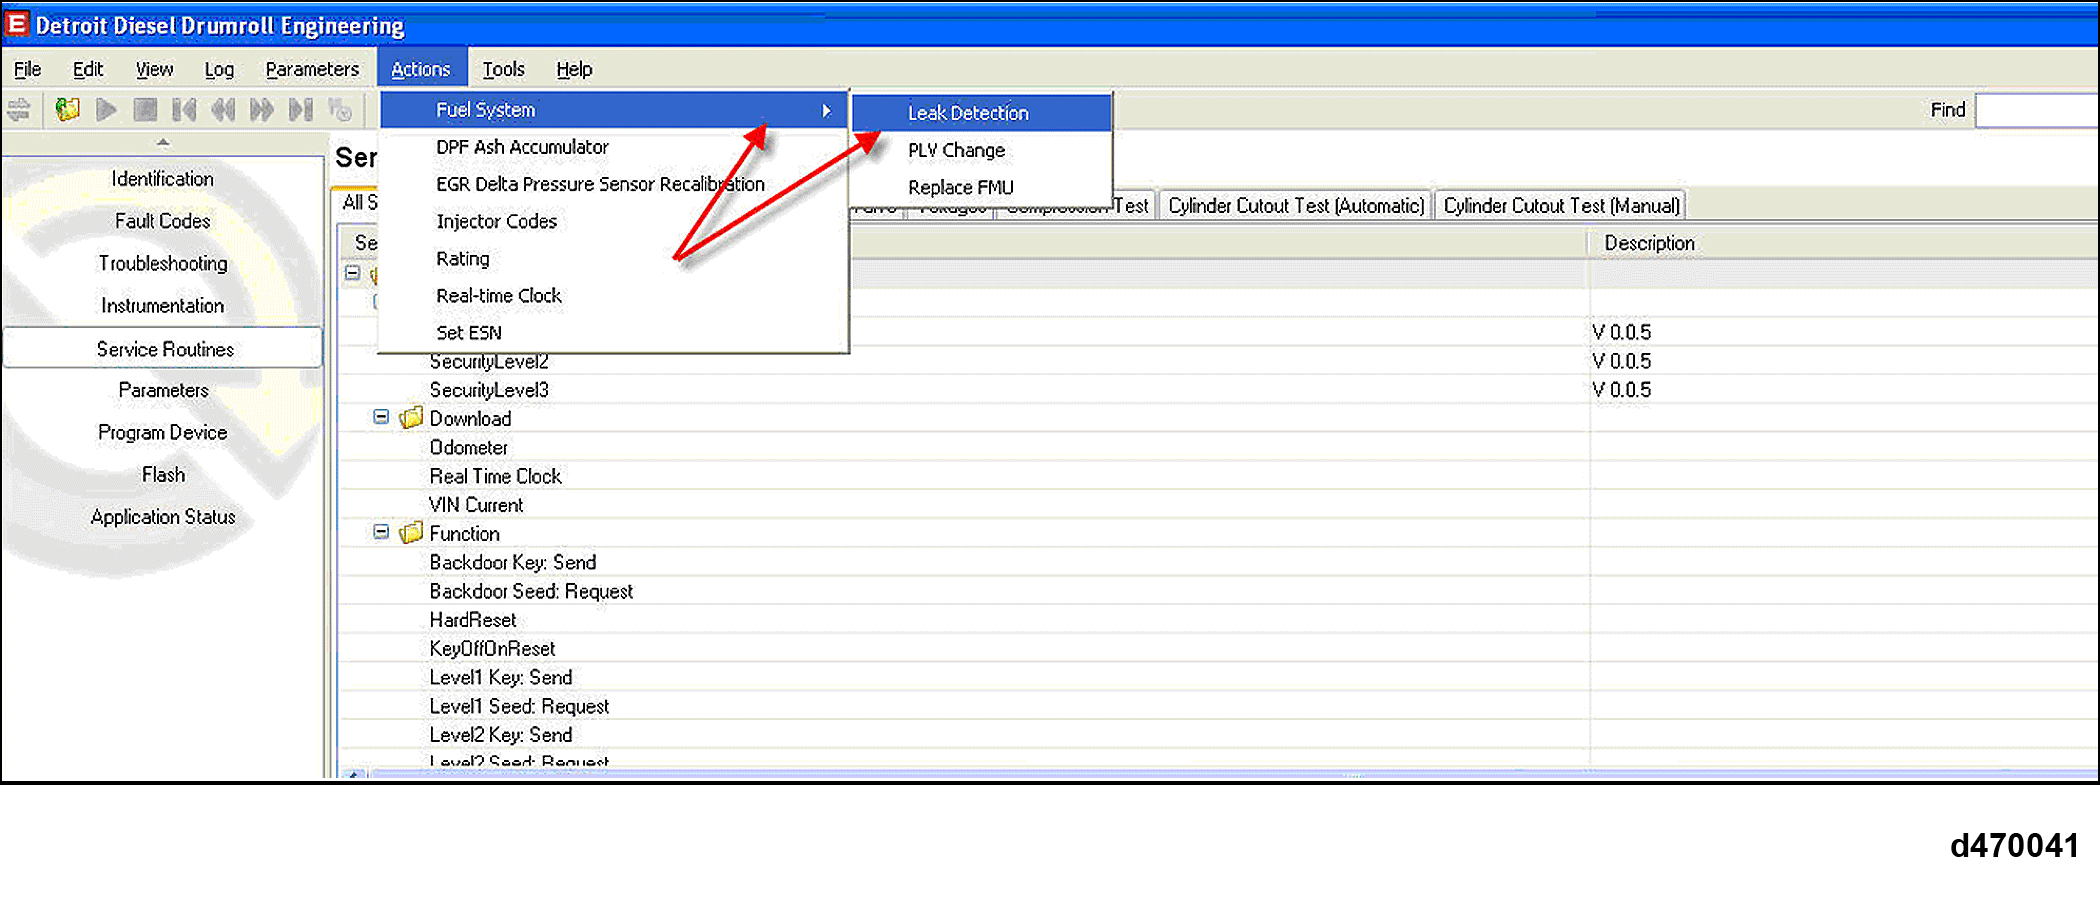Click the rewind double-arrow icon
The height and width of the screenshot is (908, 2100).
click(x=223, y=109)
